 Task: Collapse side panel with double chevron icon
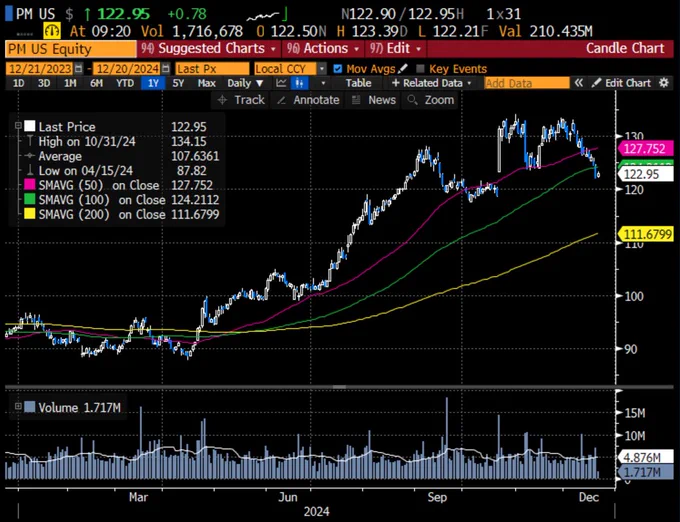click(579, 83)
